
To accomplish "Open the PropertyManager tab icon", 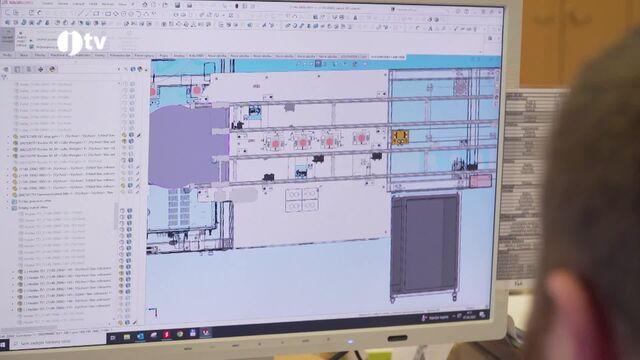I will [x=17, y=69].
